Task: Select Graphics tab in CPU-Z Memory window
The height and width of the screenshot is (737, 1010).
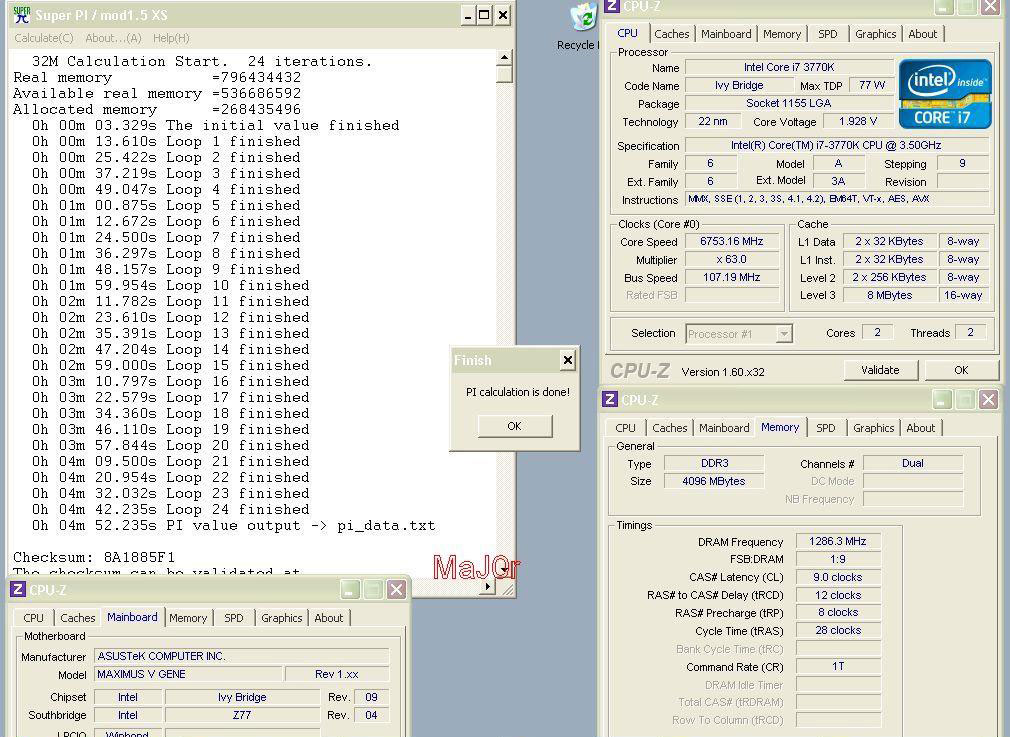Action: pyautogui.click(x=873, y=428)
